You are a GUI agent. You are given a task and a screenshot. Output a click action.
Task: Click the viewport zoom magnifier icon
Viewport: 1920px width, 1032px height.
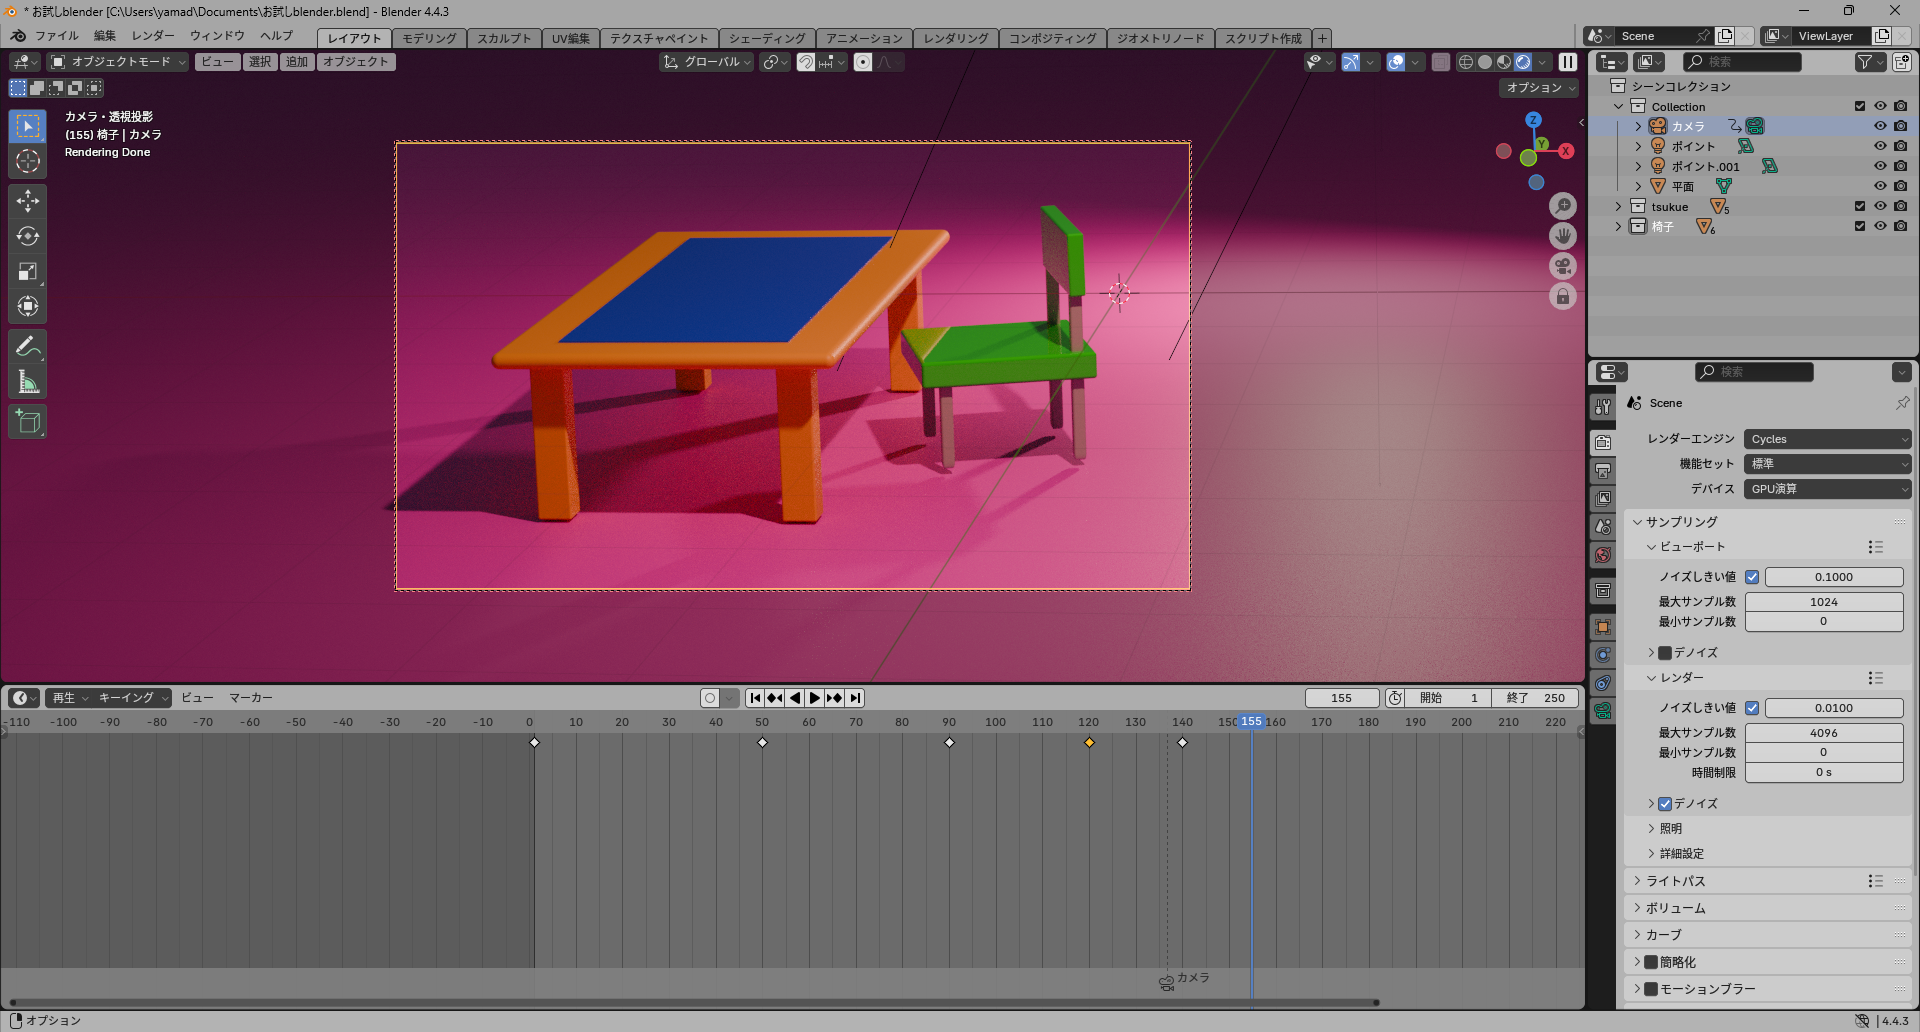point(1562,206)
